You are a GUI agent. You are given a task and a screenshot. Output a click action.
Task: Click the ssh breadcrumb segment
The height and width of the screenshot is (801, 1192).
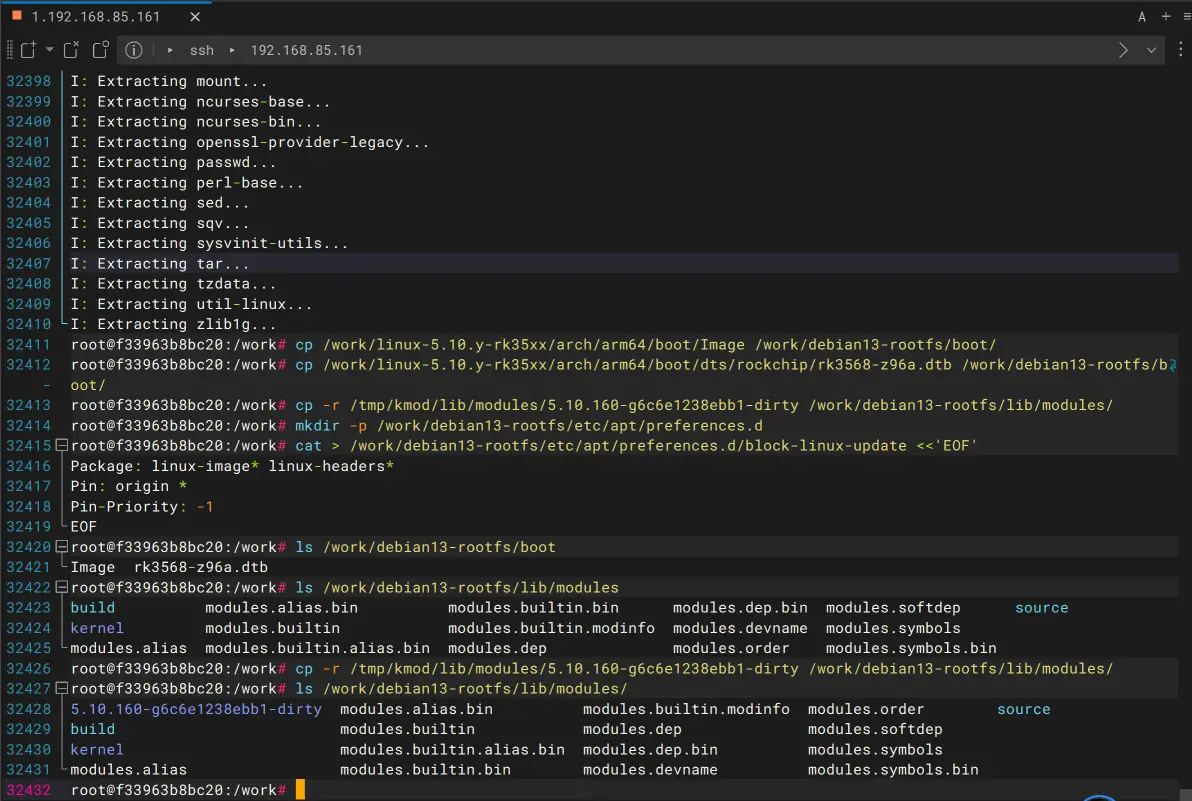coord(201,50)
